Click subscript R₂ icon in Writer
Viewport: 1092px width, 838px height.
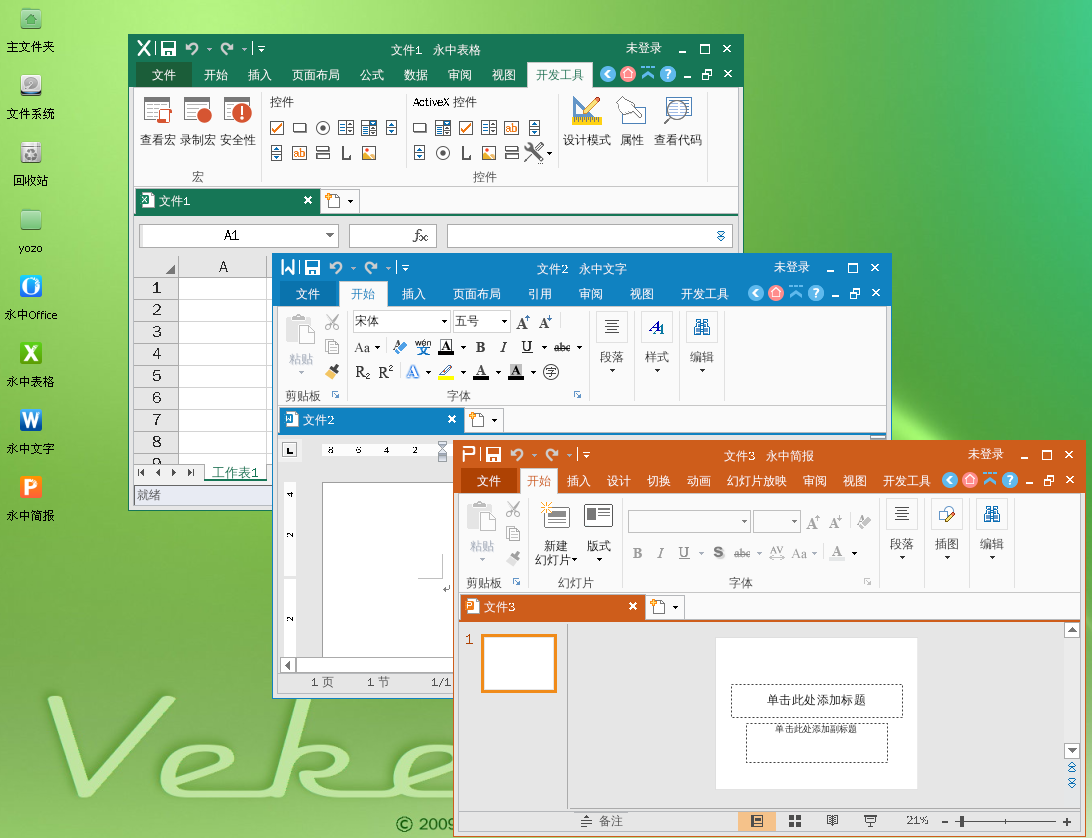tap(363, 372)
